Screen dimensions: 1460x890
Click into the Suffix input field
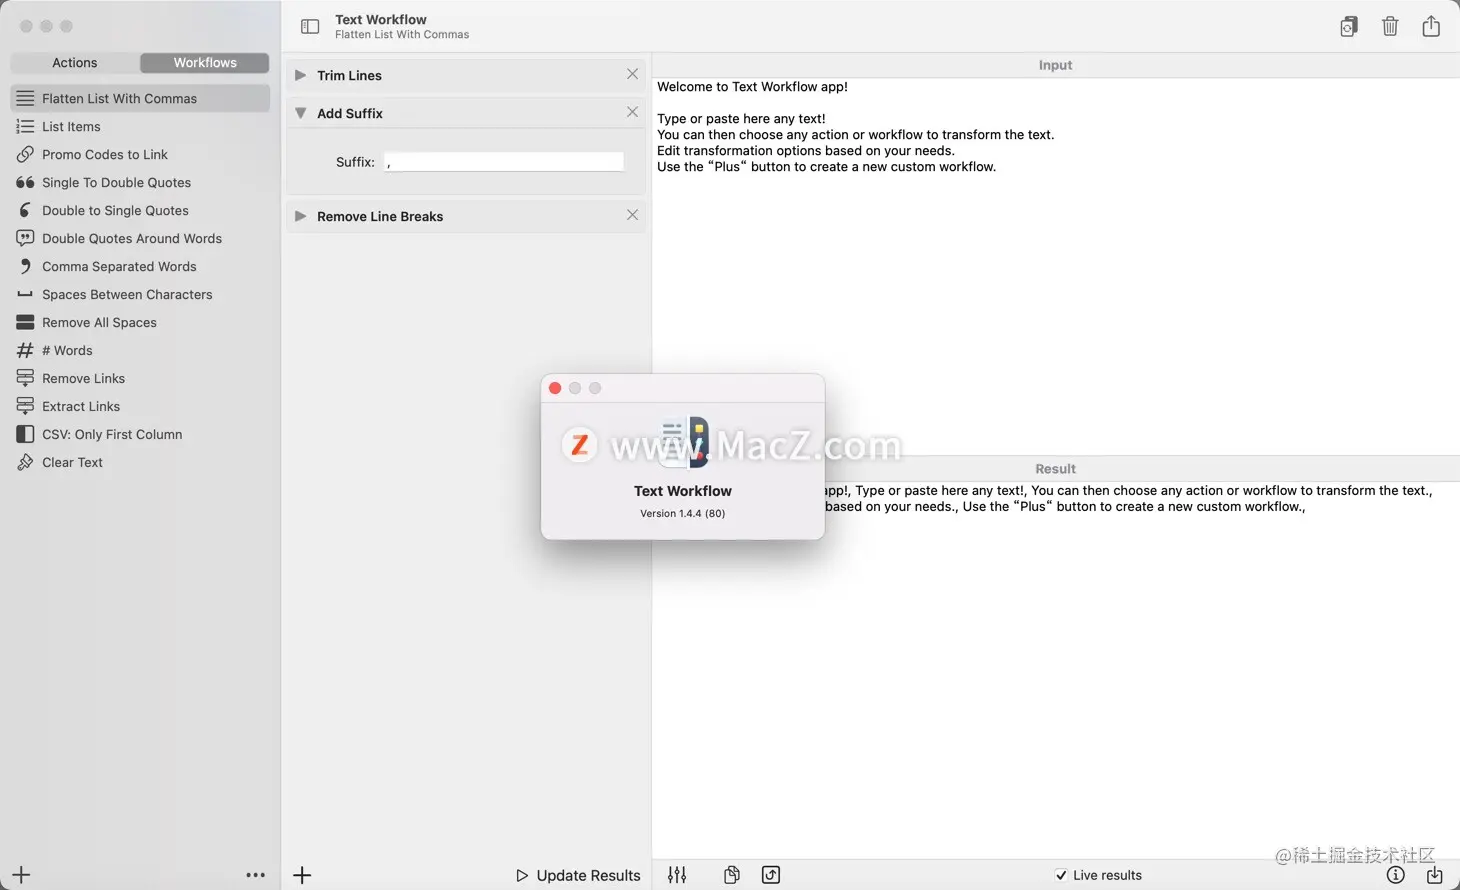504,162
